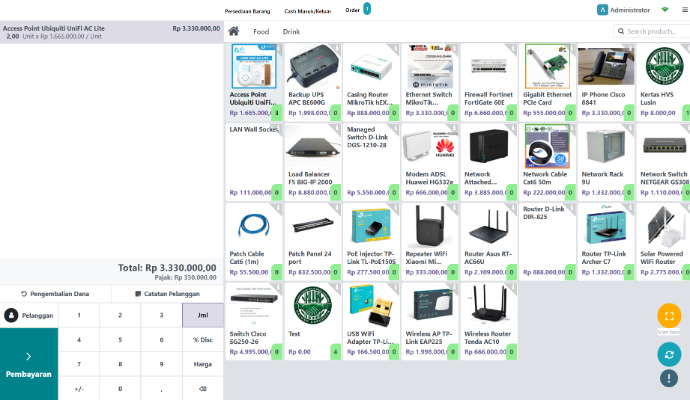Add Switch Cisco SG250-26 product
The width and height of the screenshot is (690, 400).
coord(254,321)
